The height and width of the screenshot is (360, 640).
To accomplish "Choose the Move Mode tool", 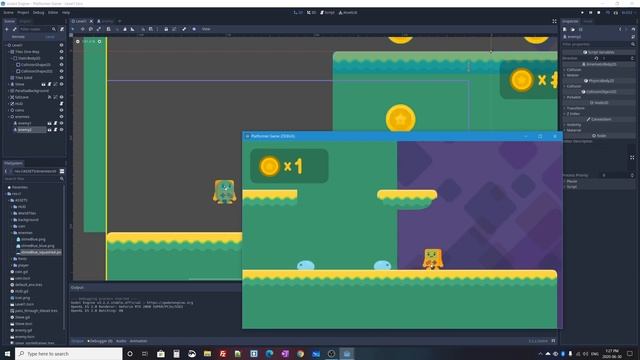I will pos(82,29).
